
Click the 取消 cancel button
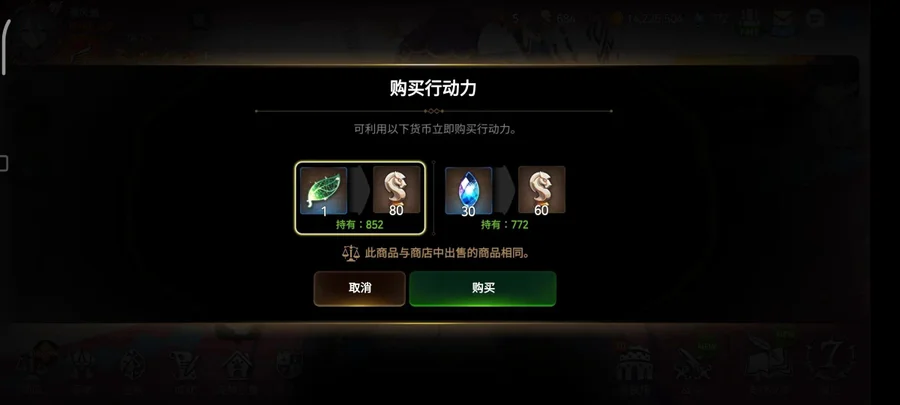[360, 289]
